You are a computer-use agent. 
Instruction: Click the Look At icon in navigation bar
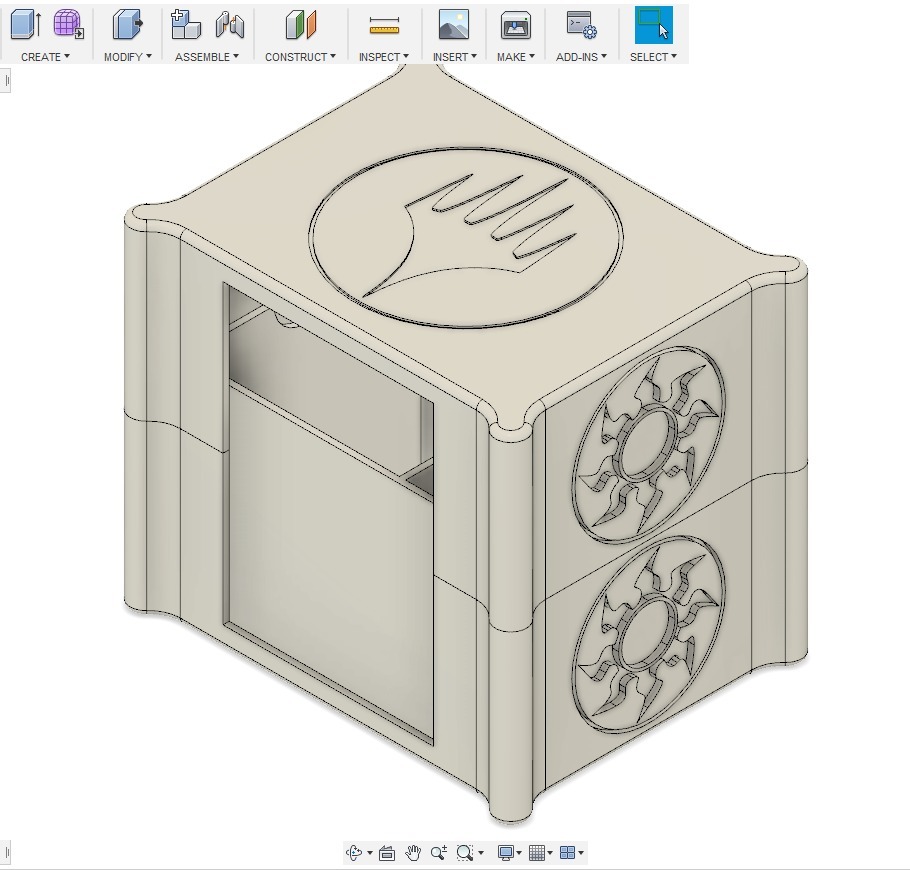coord(387,853)
